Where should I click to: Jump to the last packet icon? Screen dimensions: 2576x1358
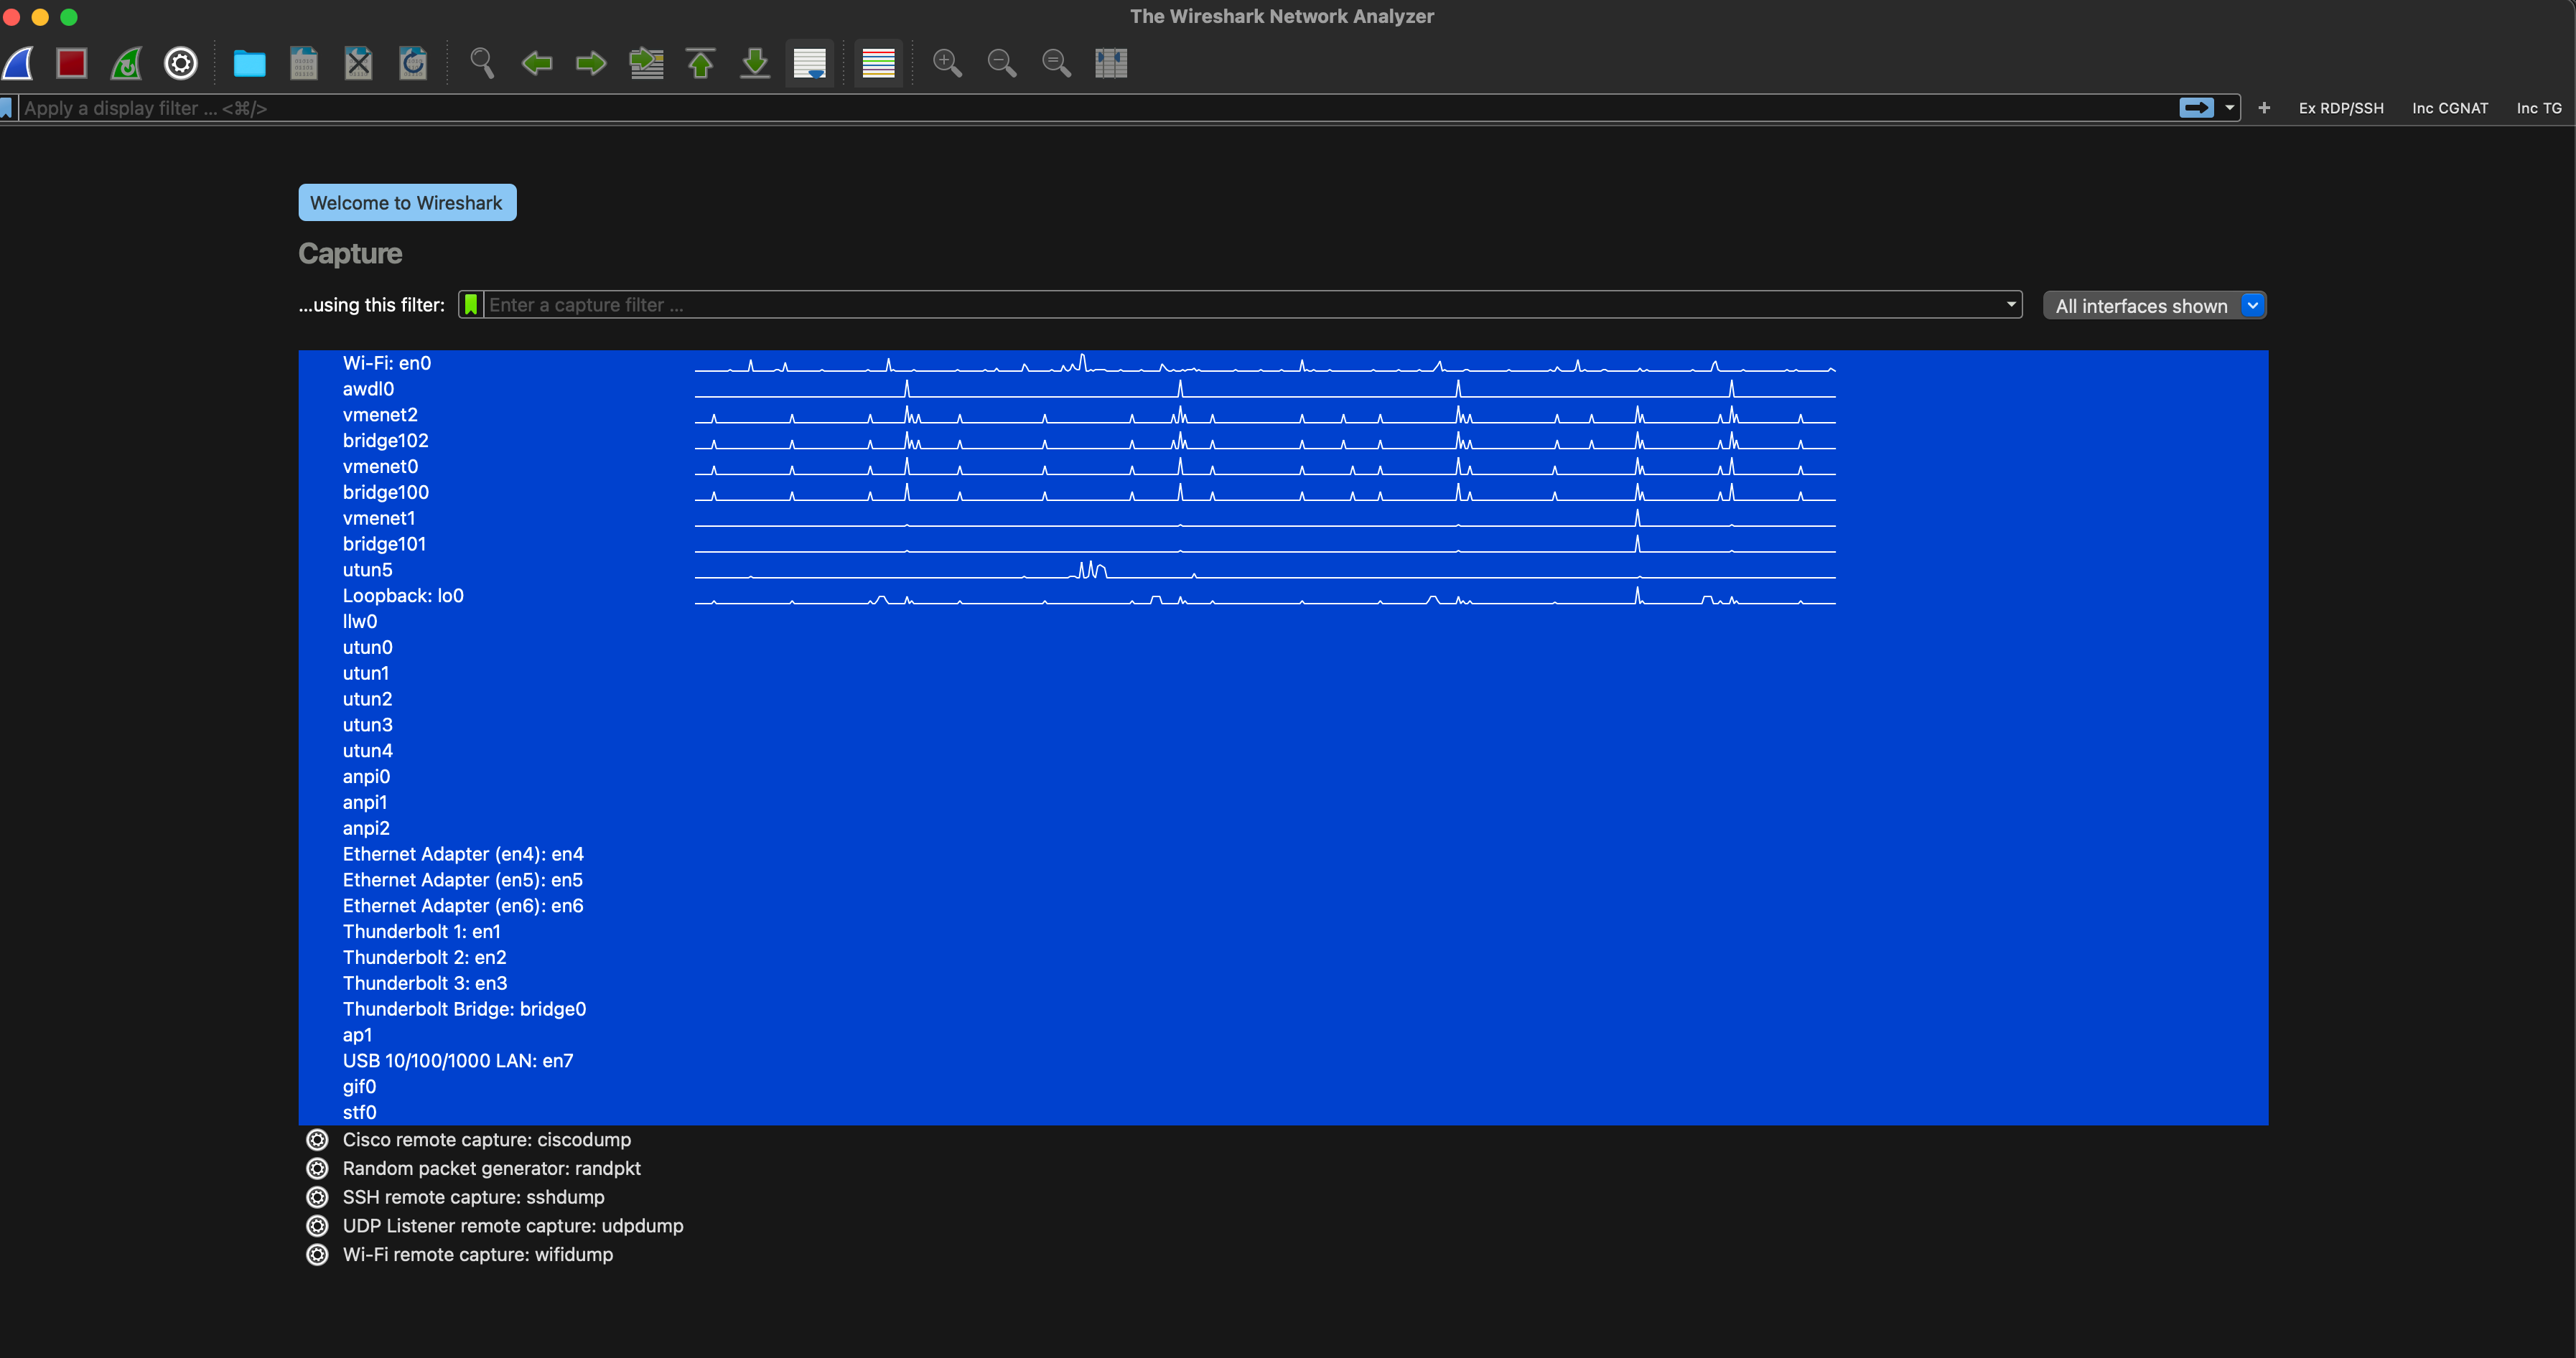coord(755,63)
